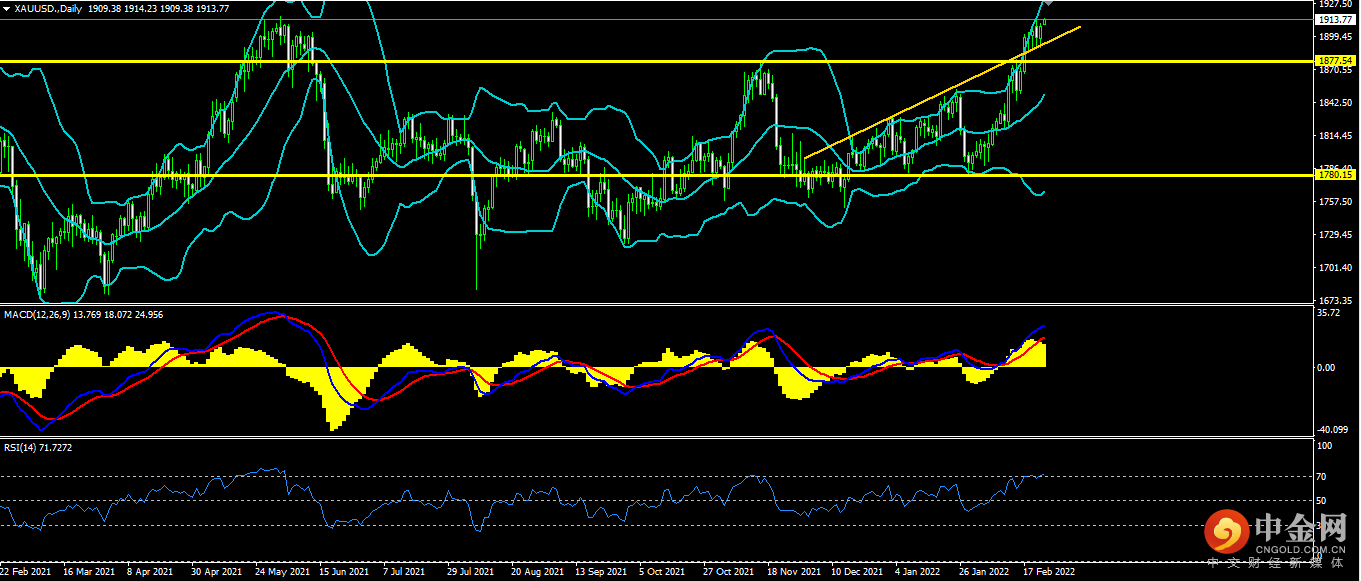Click the 18 Nov 2021 date label
1361x581 pixels.
(x=792, y=572)
